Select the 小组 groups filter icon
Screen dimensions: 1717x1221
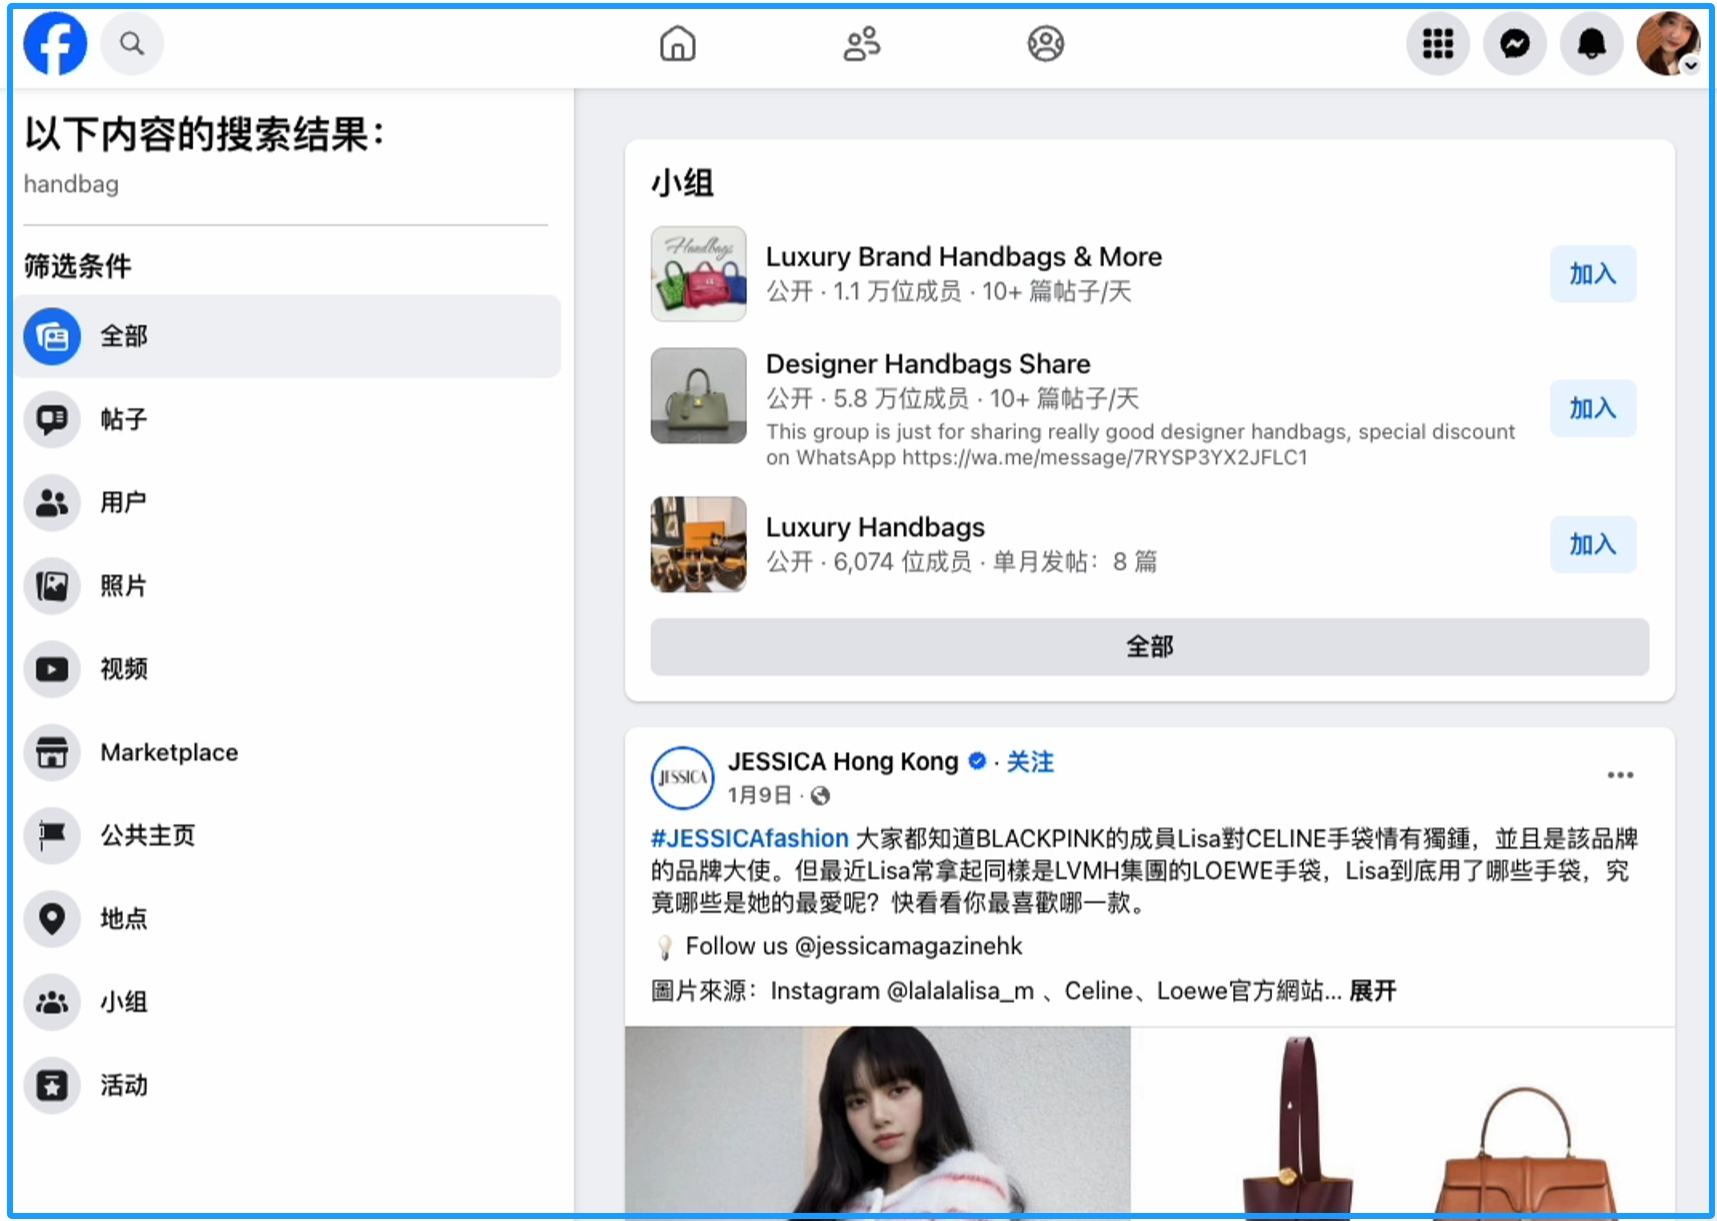[x=52, y=1002]
